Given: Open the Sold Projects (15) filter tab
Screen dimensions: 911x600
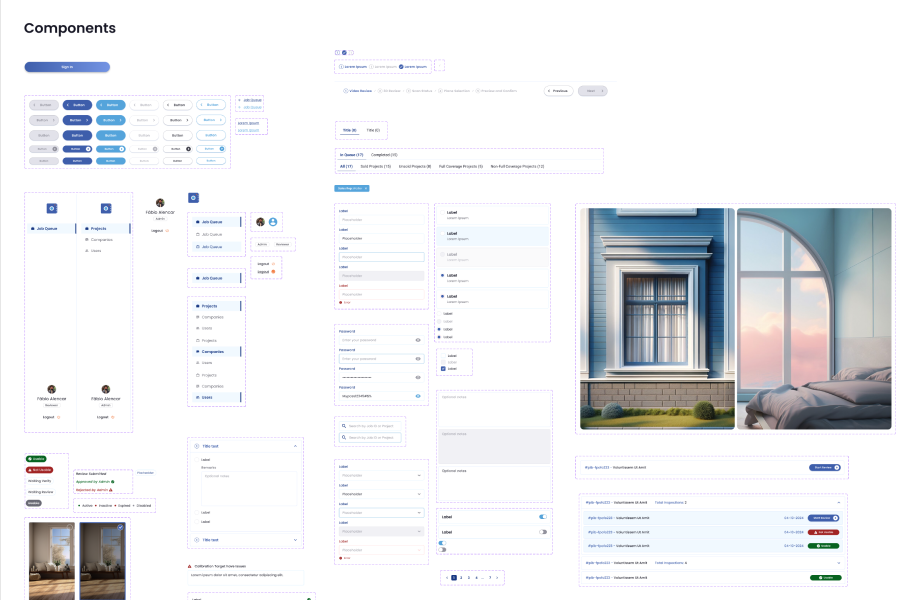Looking at the screenshot, I should point(375,166).
